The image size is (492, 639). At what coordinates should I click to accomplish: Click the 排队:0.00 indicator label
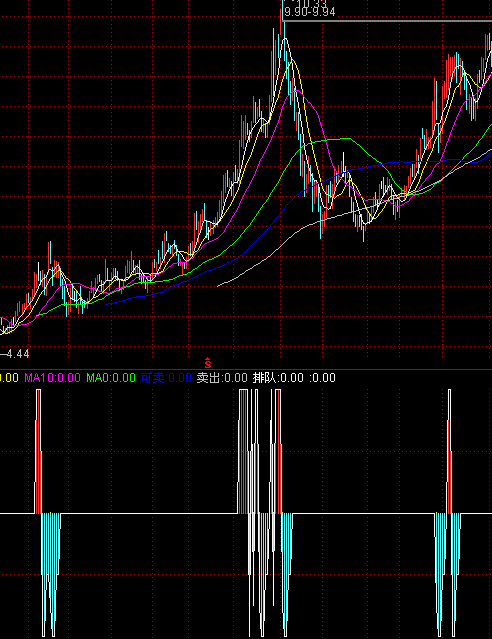tap(278, 378)
